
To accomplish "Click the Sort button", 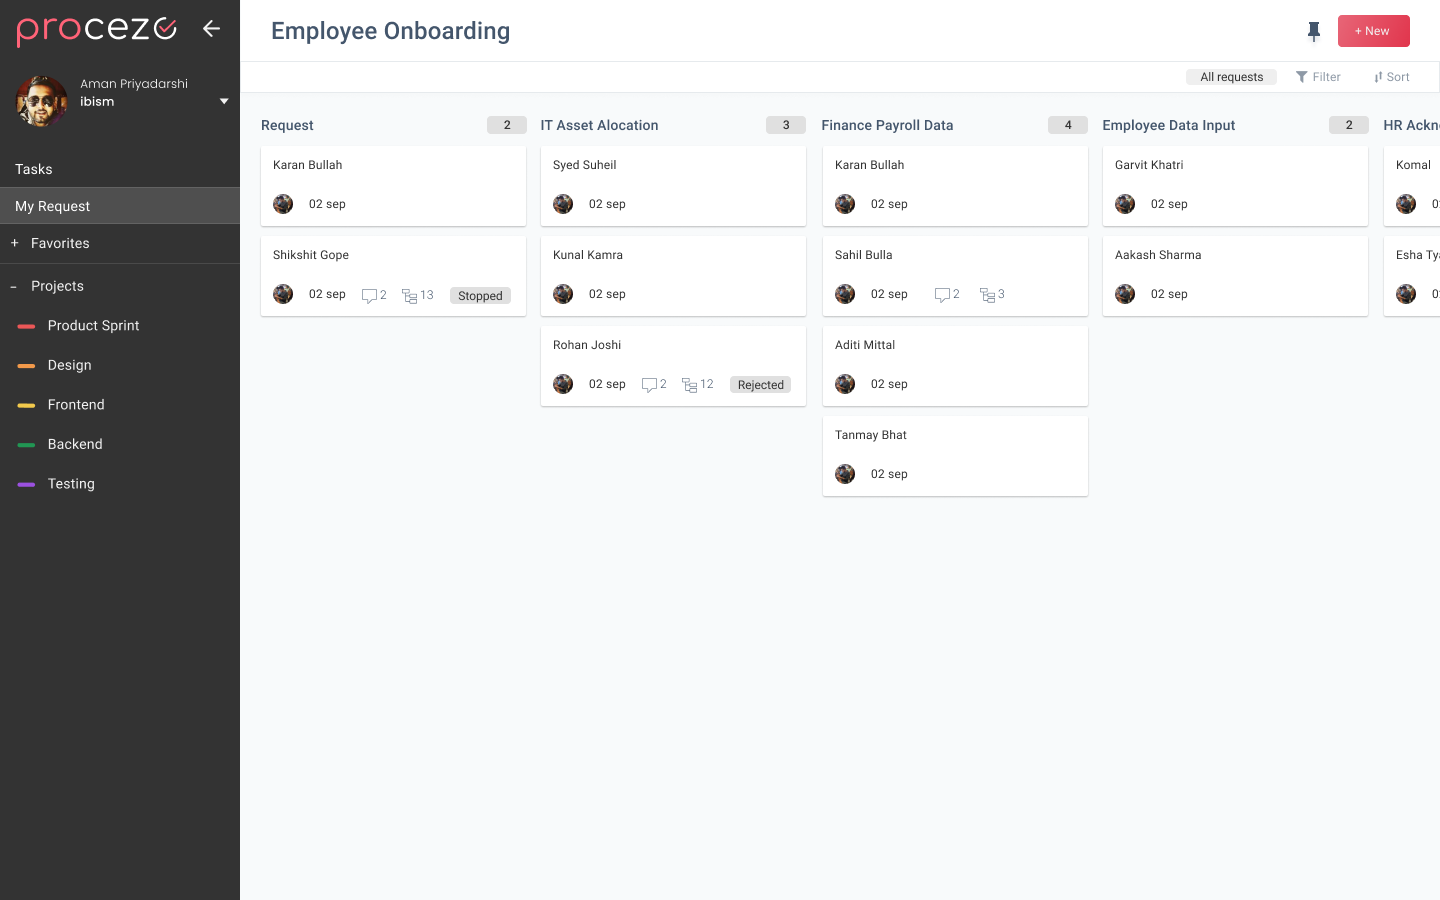I will [x=1391, y=77].
